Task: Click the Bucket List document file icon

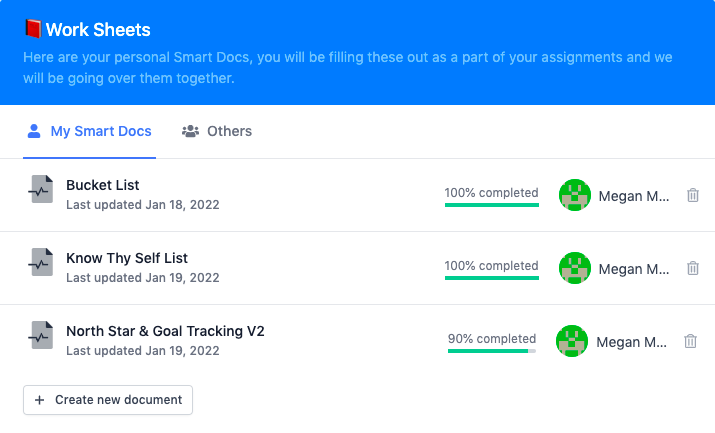Action: click(x=41, y=190)
